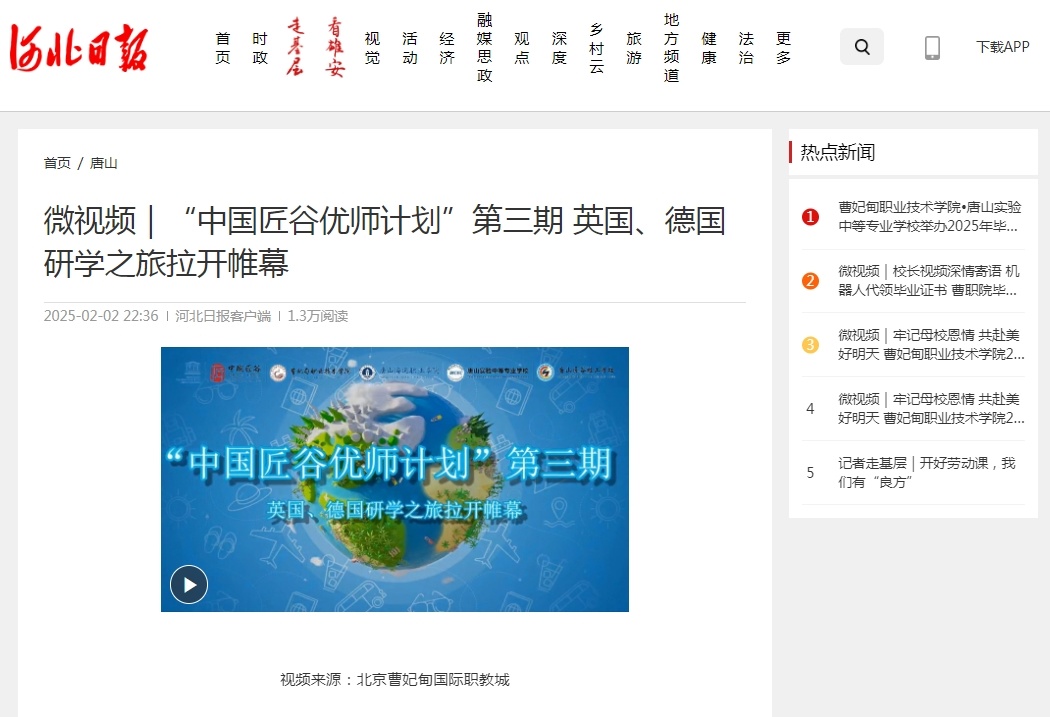Image resolution: width=1050 pixels, height=717 pixels.
Task: Click the article headline 微视频｜中国匠谷优师计划
Action: (x=384, y=241)
